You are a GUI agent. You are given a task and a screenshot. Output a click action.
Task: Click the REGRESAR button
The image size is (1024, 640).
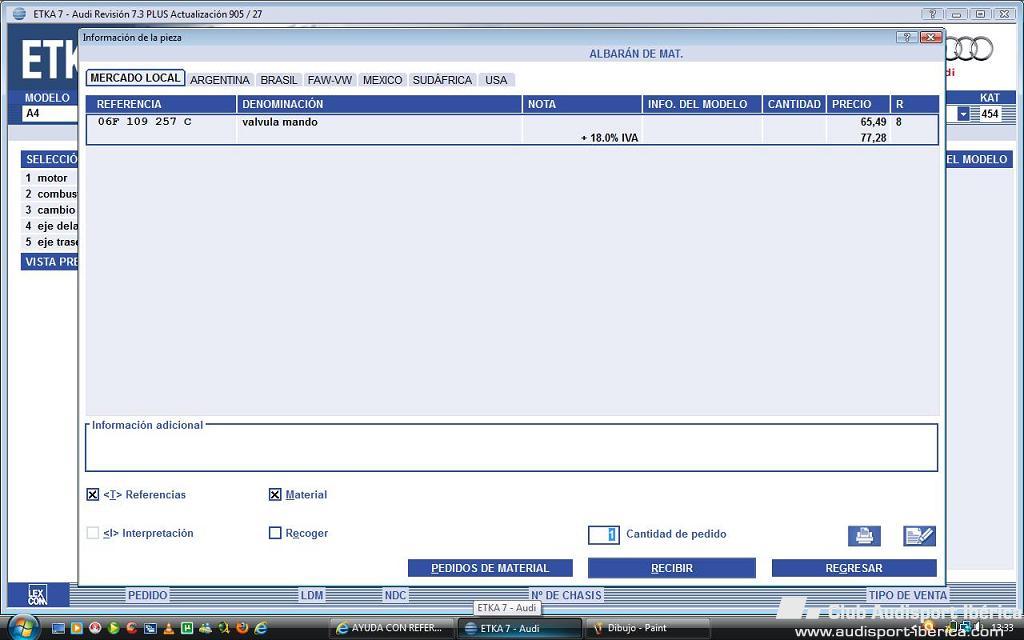coord(854,568)
